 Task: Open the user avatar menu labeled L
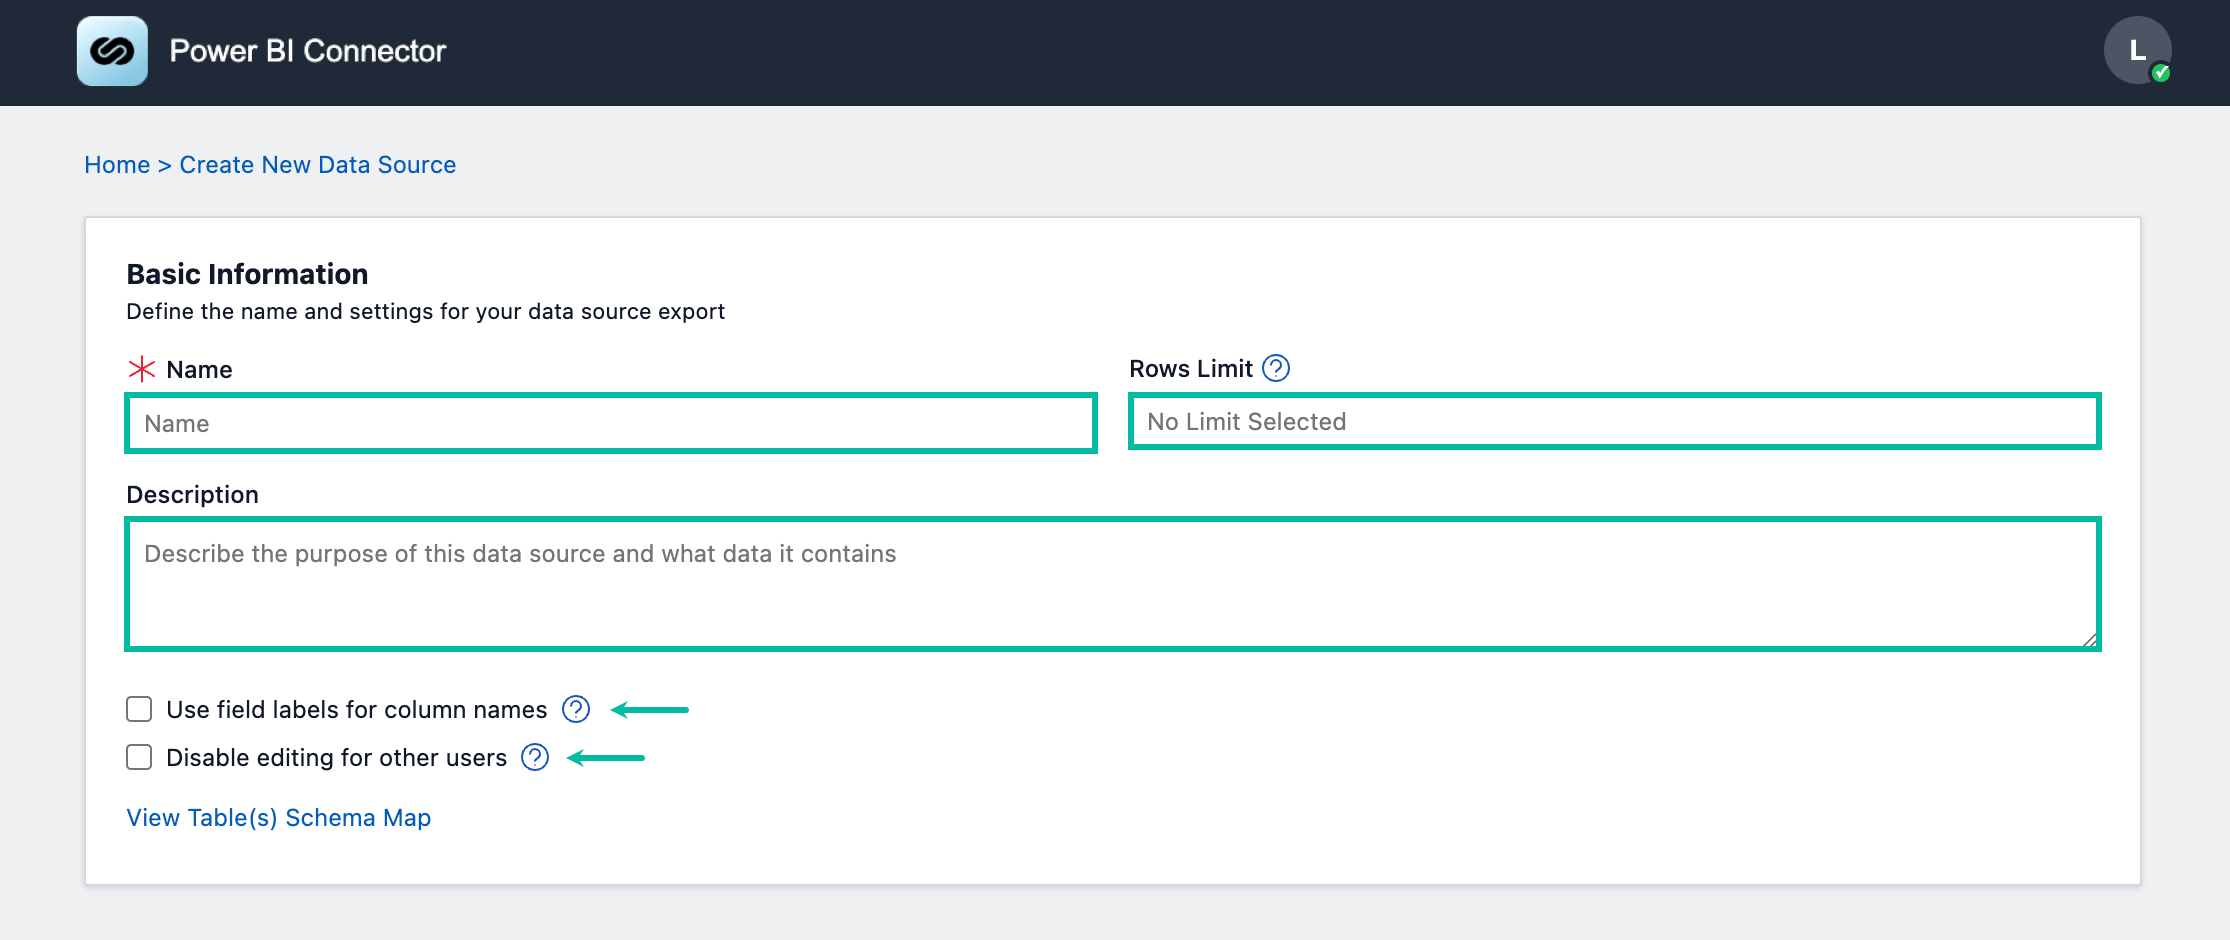point(2137,50)
